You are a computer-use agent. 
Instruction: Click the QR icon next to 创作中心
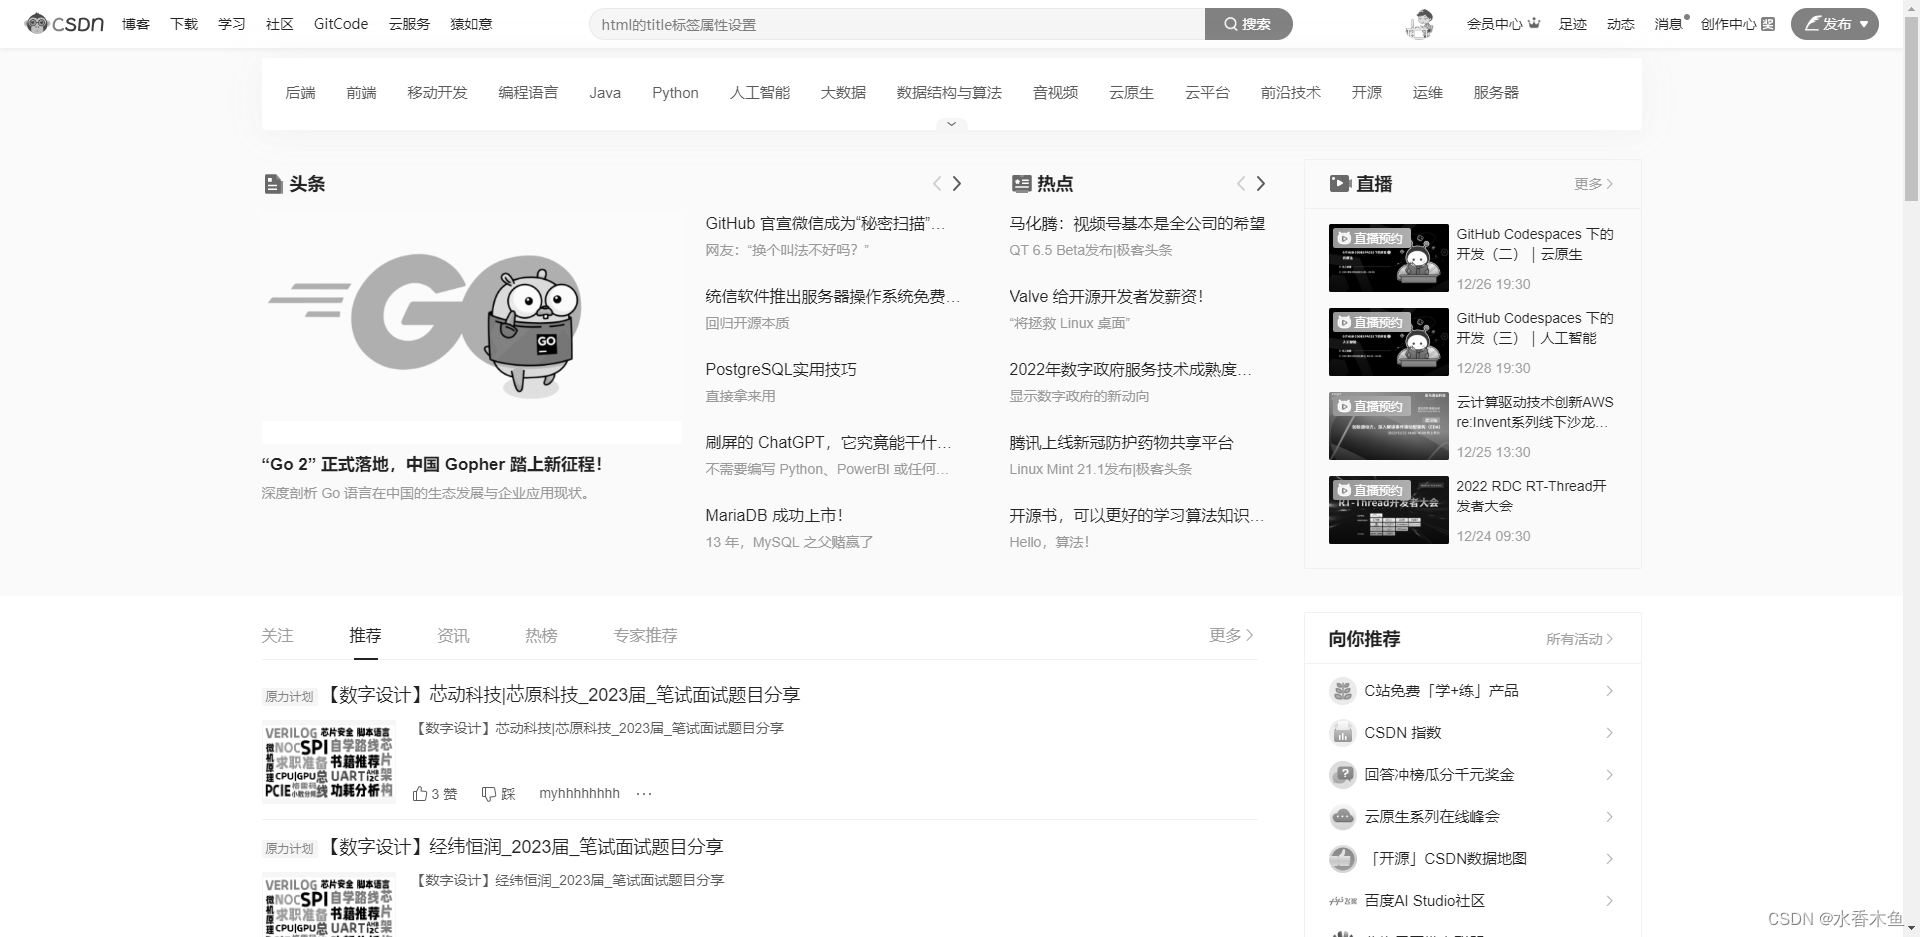1768,24
